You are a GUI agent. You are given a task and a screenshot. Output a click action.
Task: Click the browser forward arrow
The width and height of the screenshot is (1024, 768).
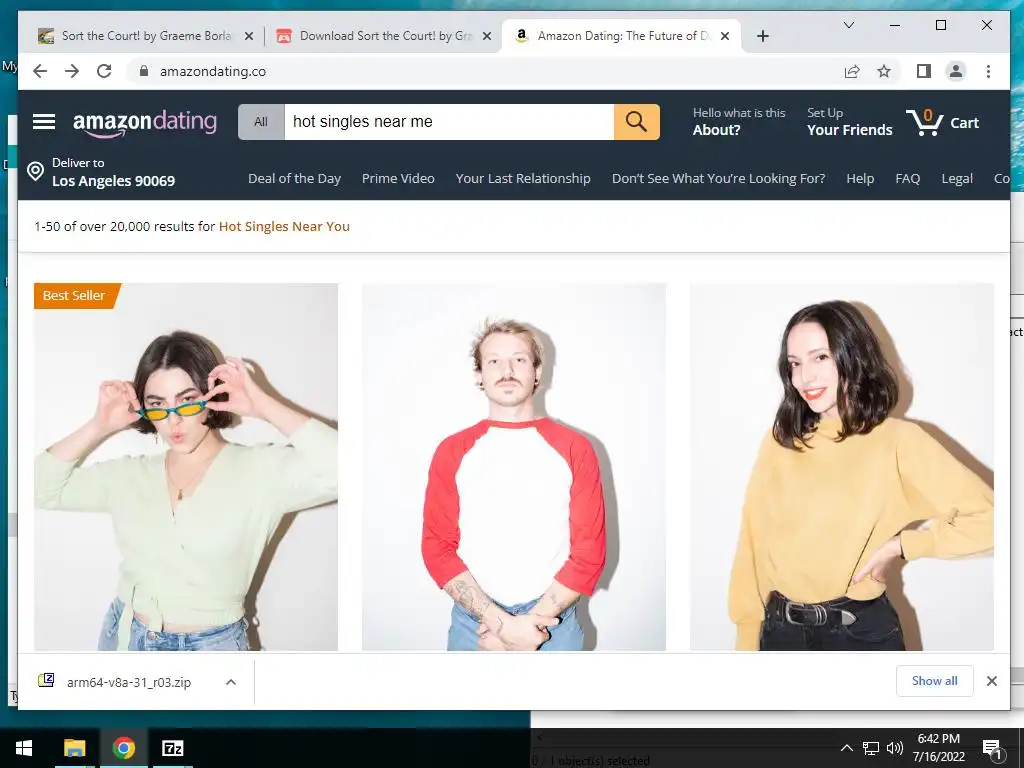[72, 71]
